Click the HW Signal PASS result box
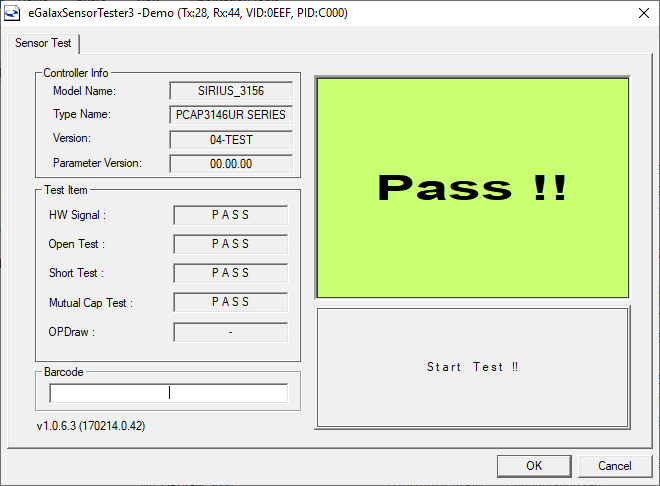The width and height of the screenshot is (660, 486). [x=230, y=215]
